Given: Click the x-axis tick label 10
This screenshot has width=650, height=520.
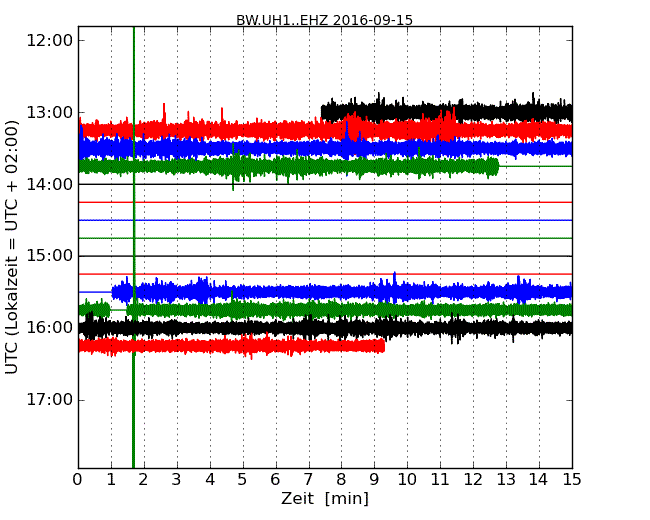Looking at the screenshot, I should pos(407,479).
